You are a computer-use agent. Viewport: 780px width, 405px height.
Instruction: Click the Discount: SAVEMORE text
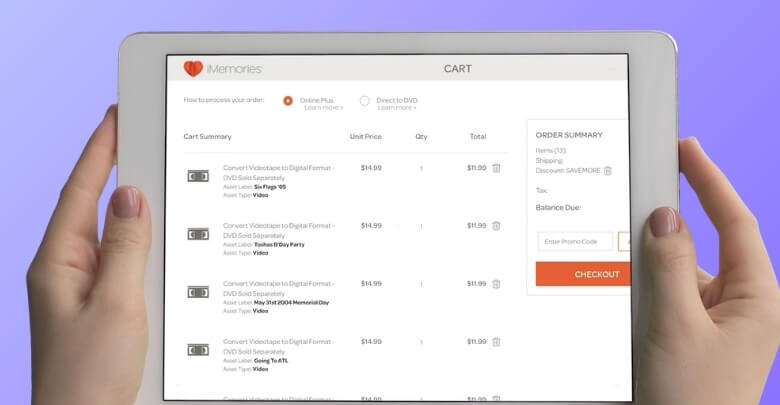568,171
